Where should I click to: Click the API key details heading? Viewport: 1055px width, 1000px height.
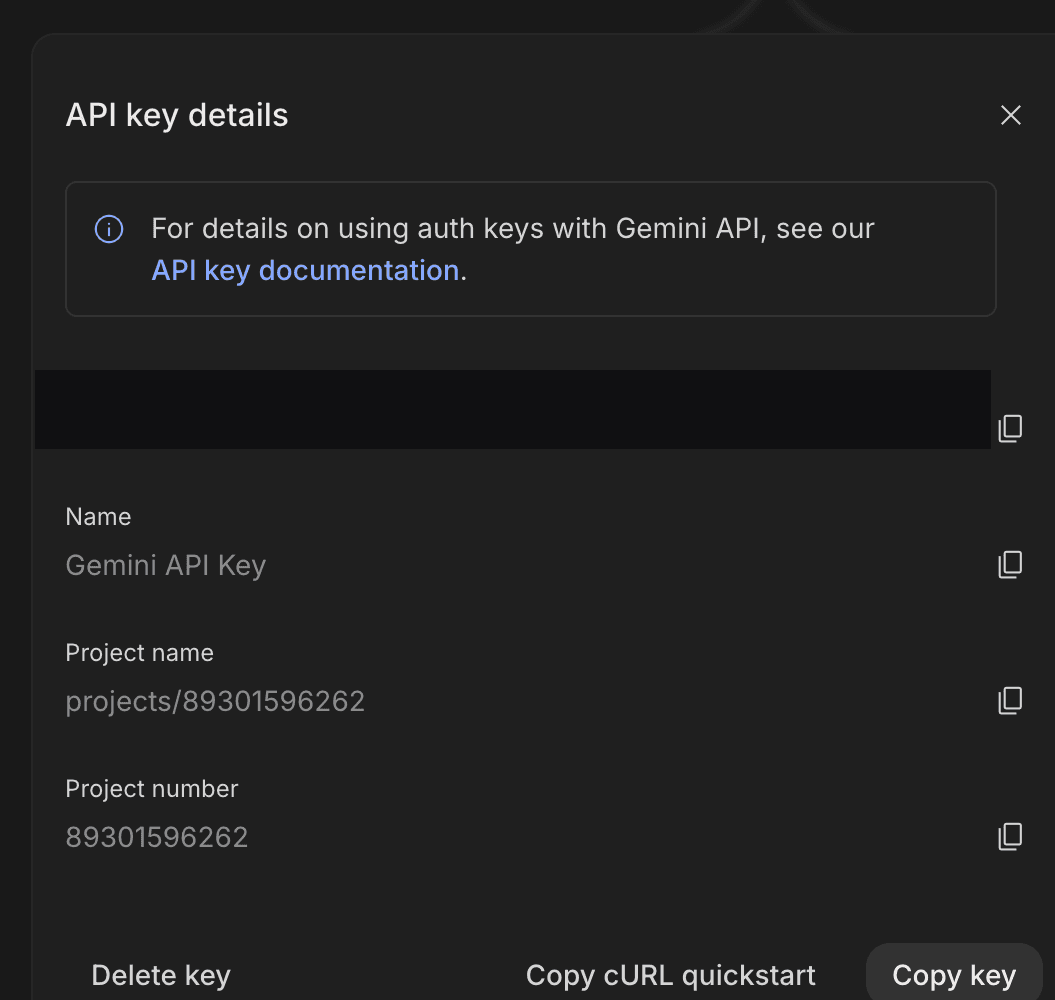pos(177,115)
